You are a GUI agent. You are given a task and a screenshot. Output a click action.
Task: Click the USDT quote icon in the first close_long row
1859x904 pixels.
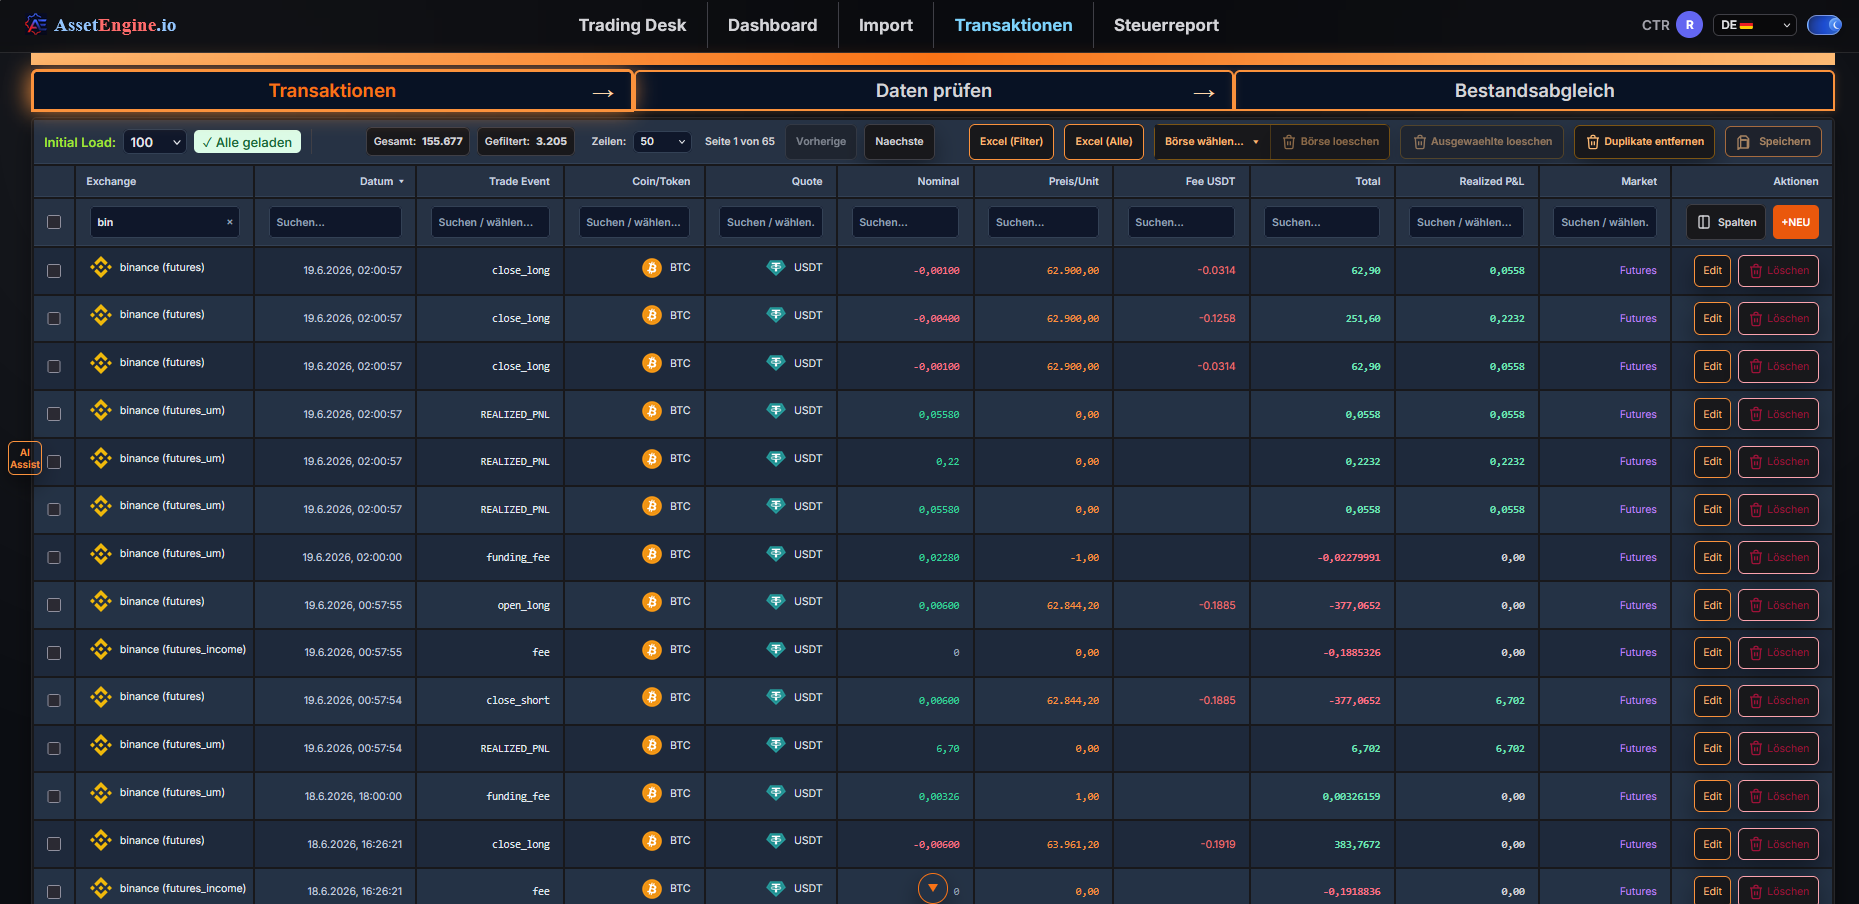776,267
